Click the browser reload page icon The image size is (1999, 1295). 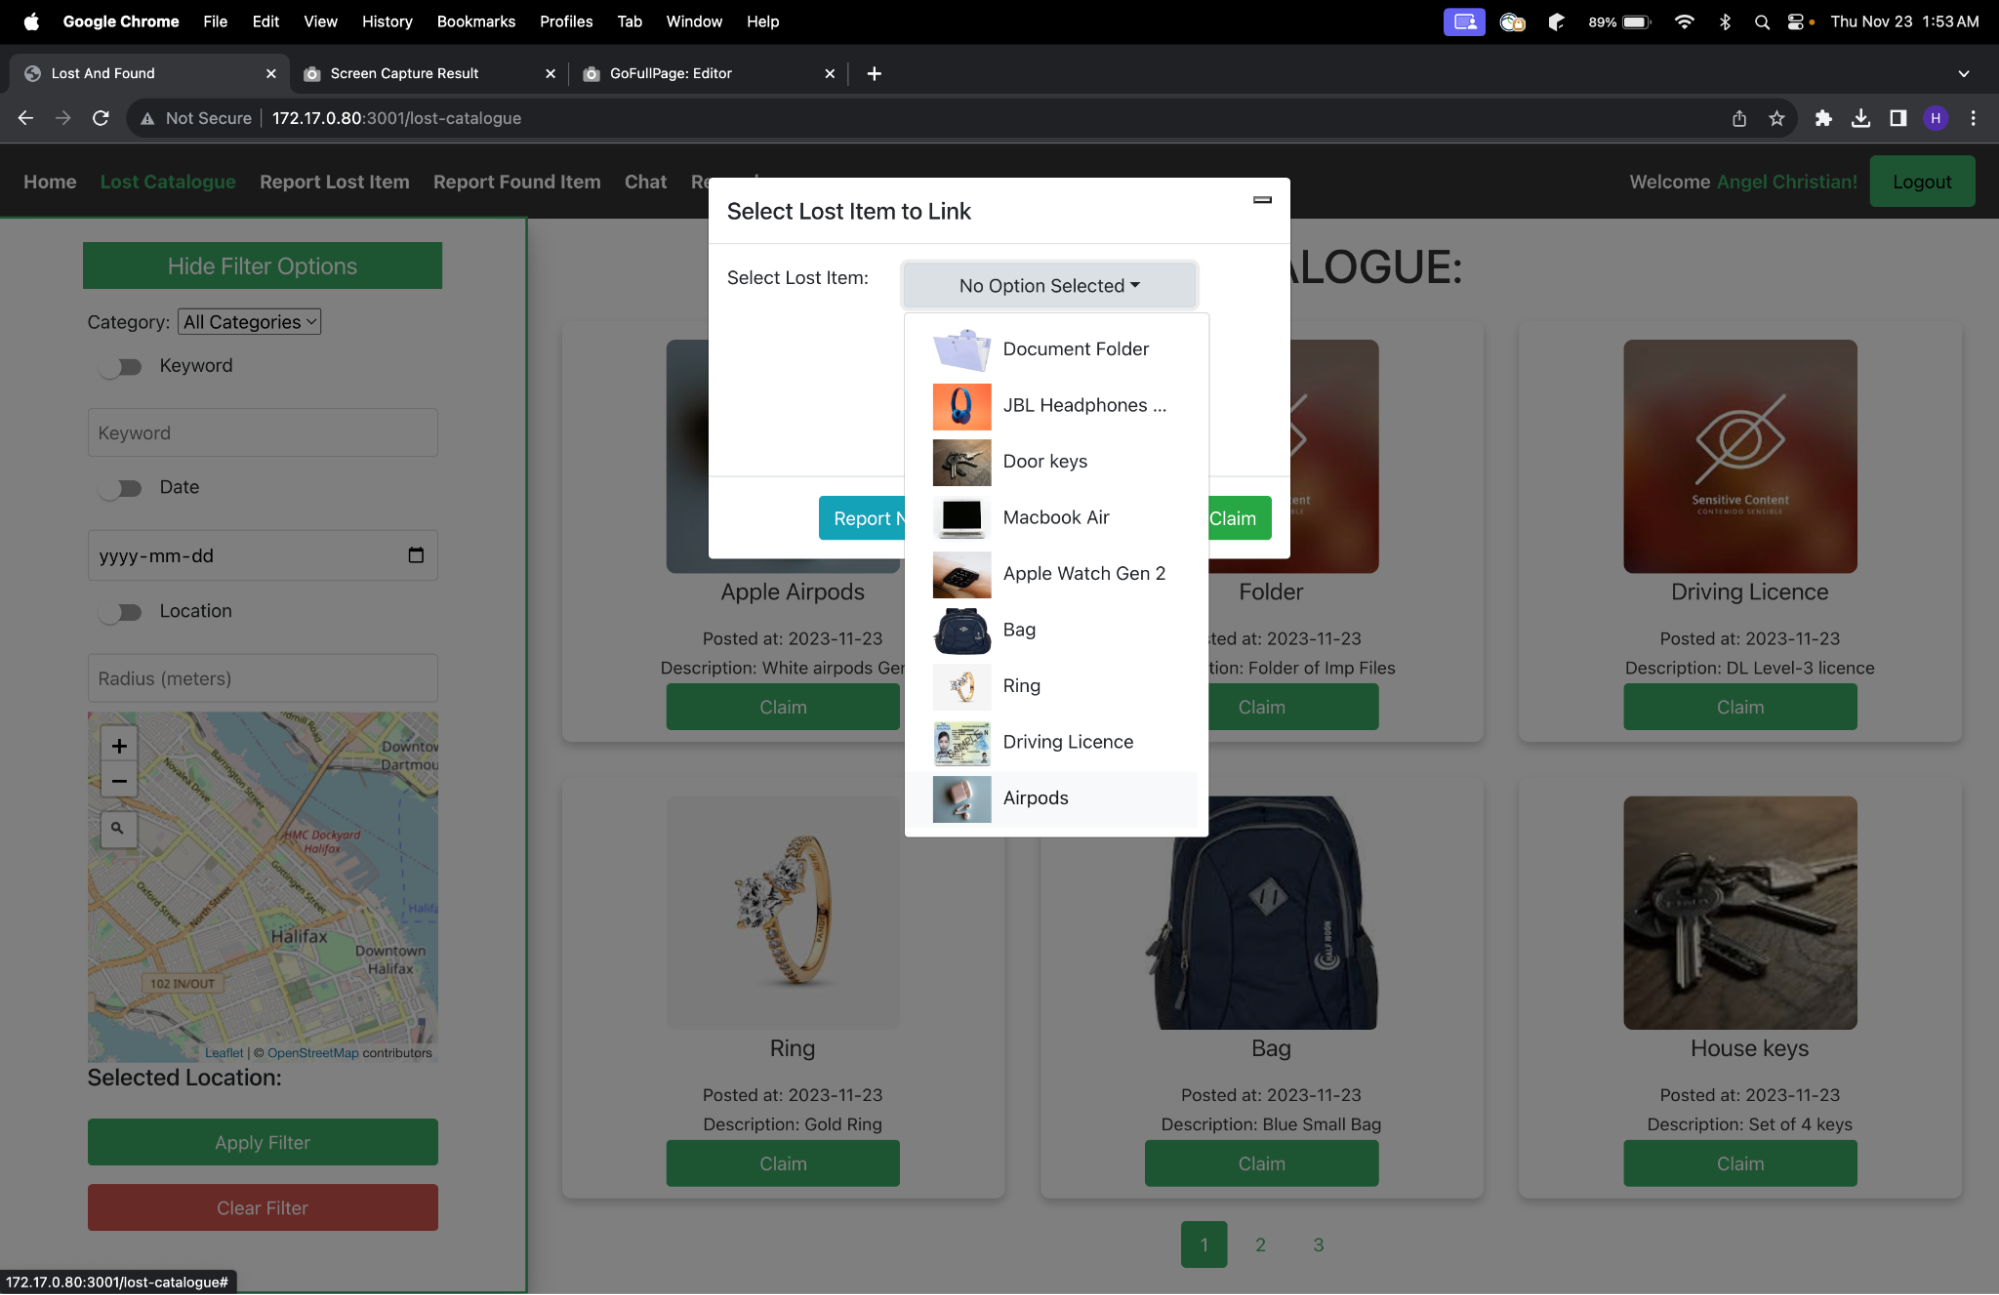(101, 118)
